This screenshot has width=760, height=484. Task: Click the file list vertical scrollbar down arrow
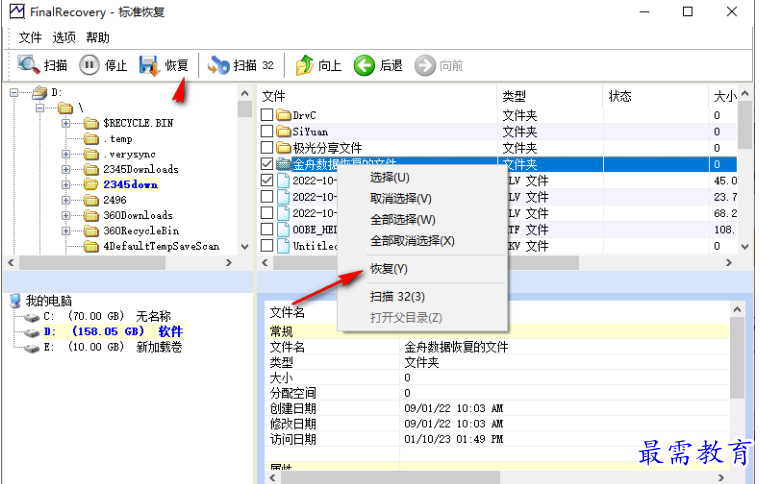pyautogui.click(x=745, y=247)
